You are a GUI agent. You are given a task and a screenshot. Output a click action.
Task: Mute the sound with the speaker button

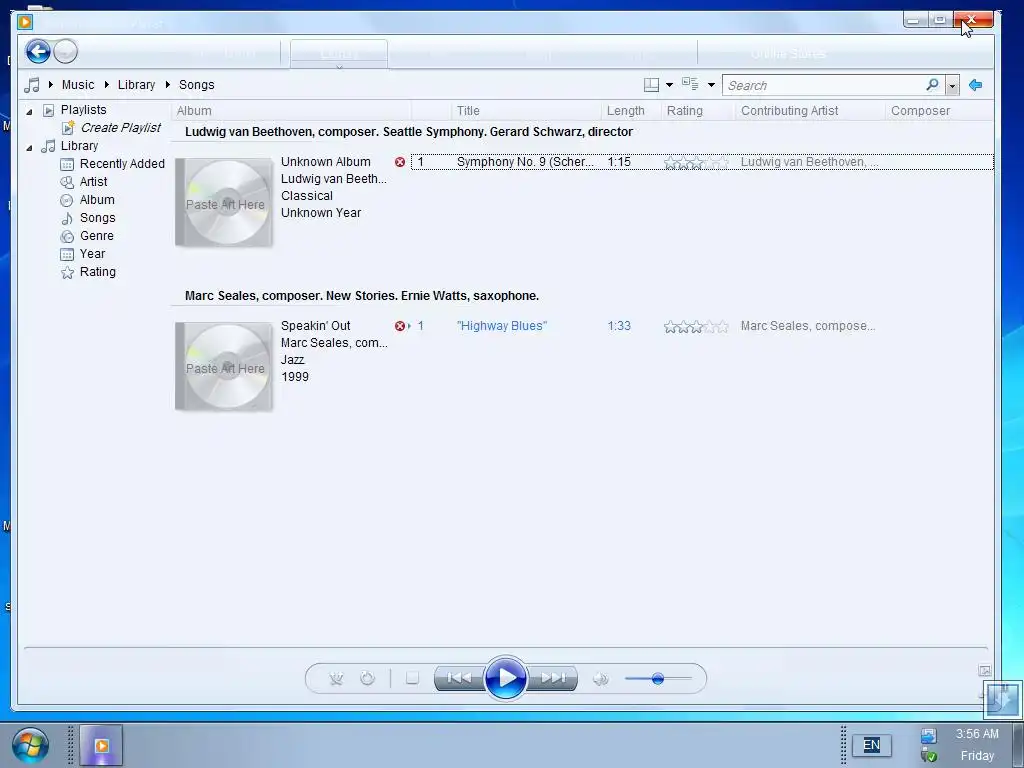click(x=600, y=679)
